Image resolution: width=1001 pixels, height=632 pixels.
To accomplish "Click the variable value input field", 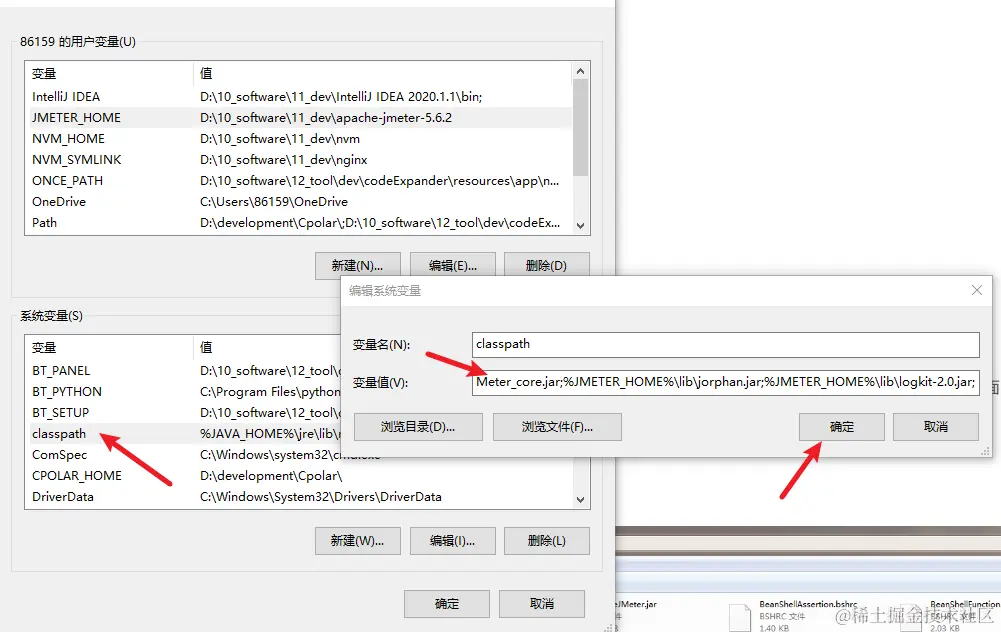I will point(725,382).
